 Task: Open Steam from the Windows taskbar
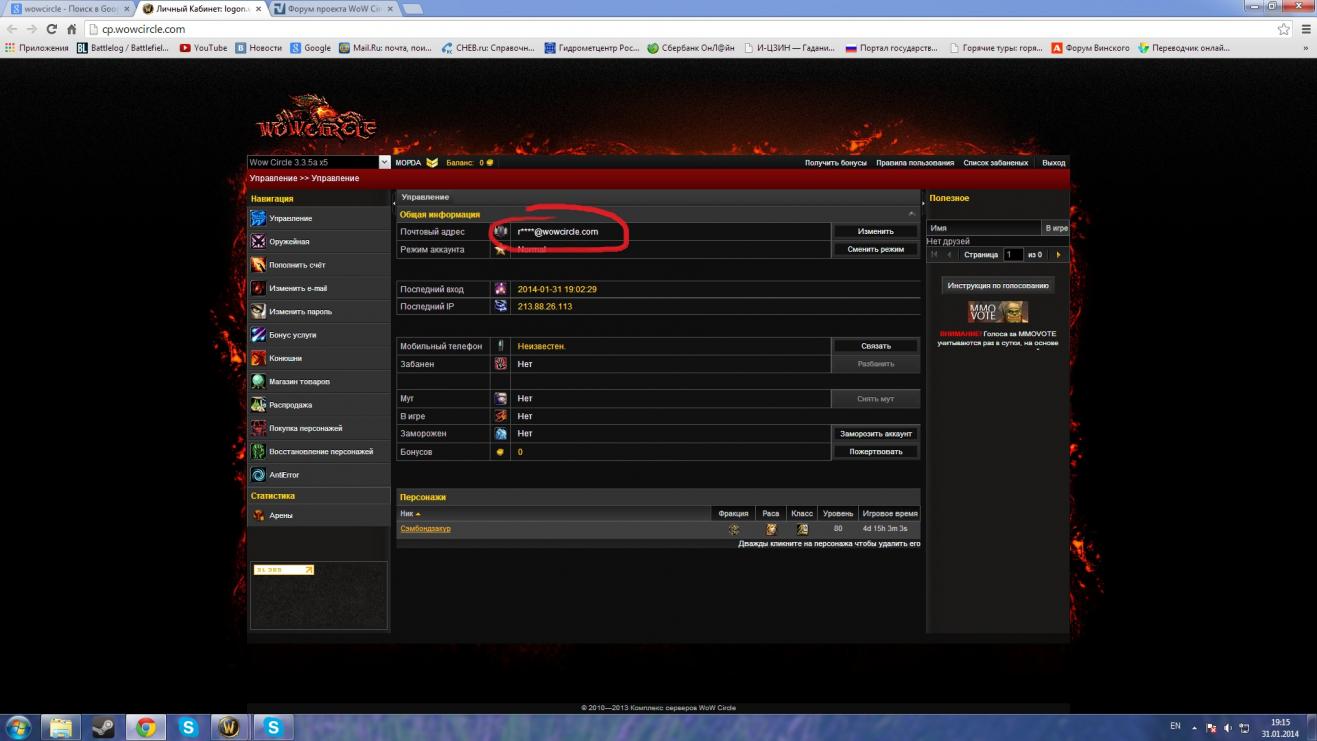click(x=102, y=727)
